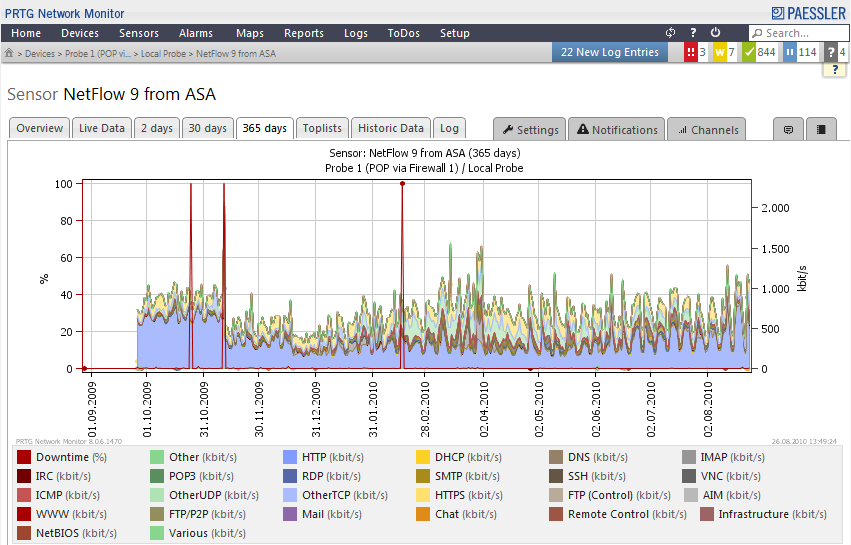Image resolution: width=851 pixels, height=545 pixels.
Task: Click the PRTG Network Monitor title
Action: pyautogui.click(x=65, y=14)
